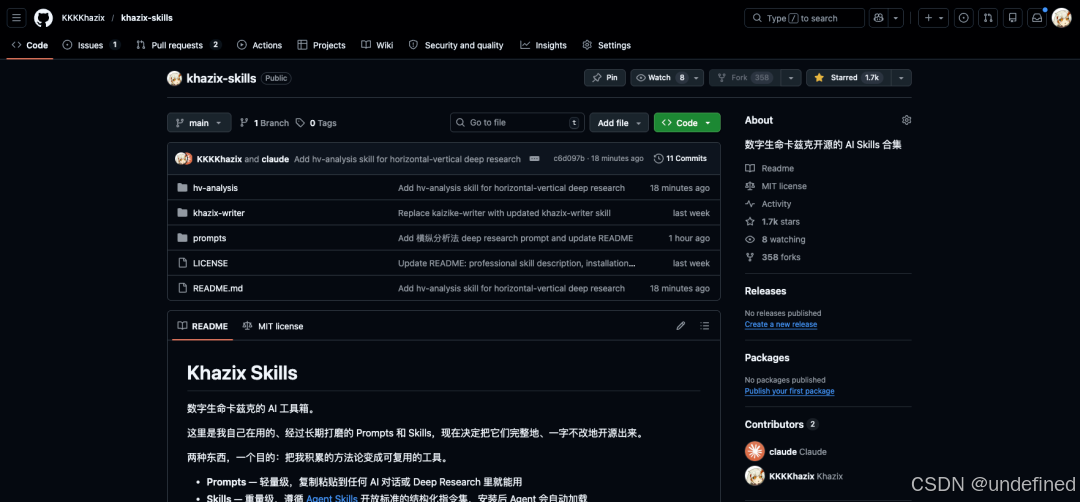Open the hamburger navigation menu

point(17,18)
